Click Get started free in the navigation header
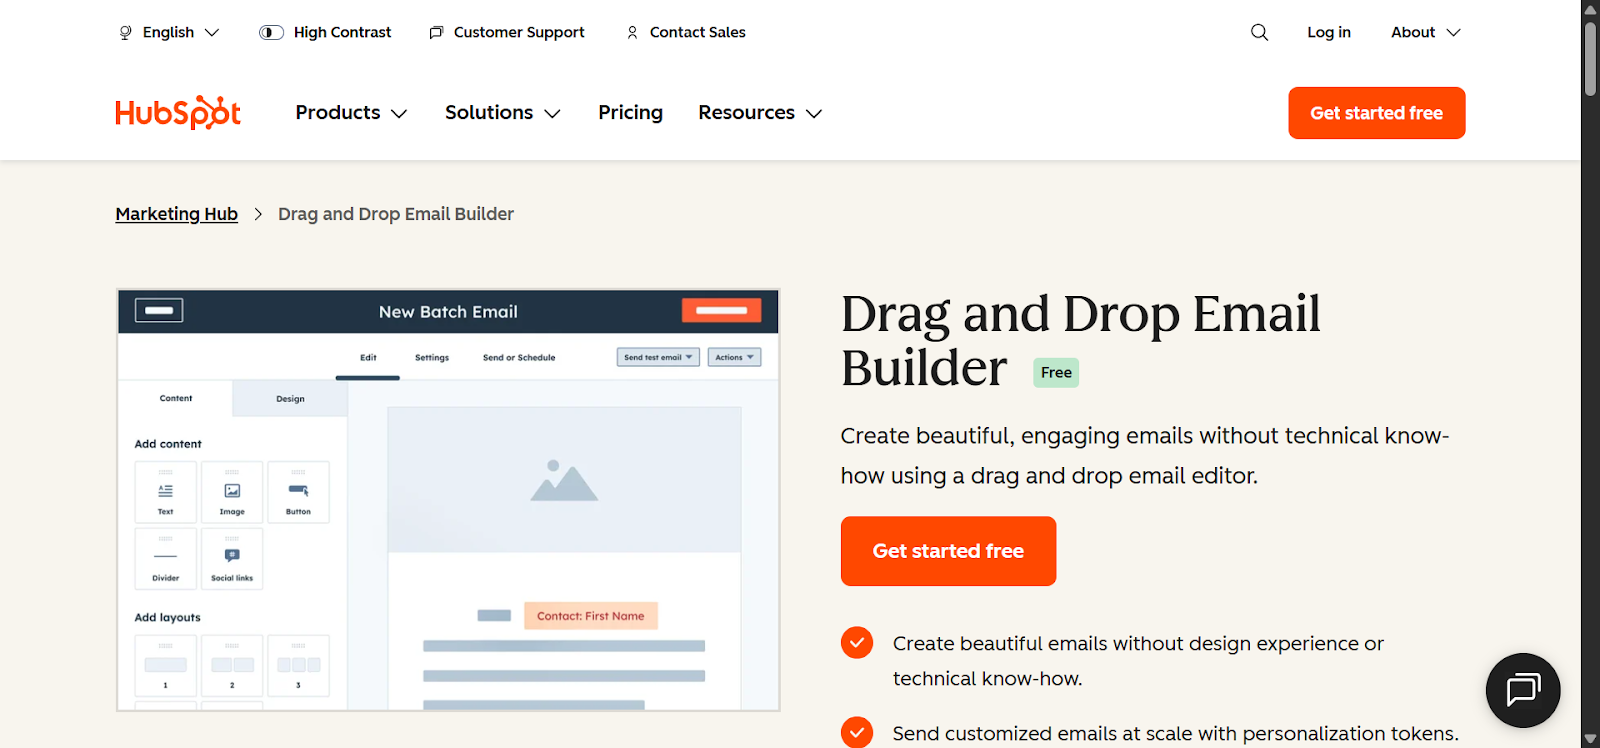This screenshot has height=748, width=1600. [1377, 113]
